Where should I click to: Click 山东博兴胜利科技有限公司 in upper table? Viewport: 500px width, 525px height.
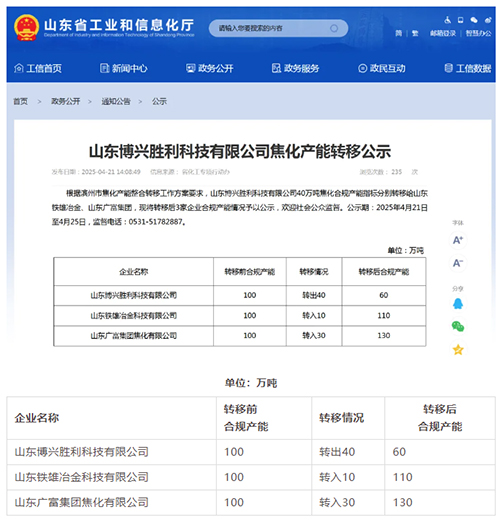click(x=134, y=295)
